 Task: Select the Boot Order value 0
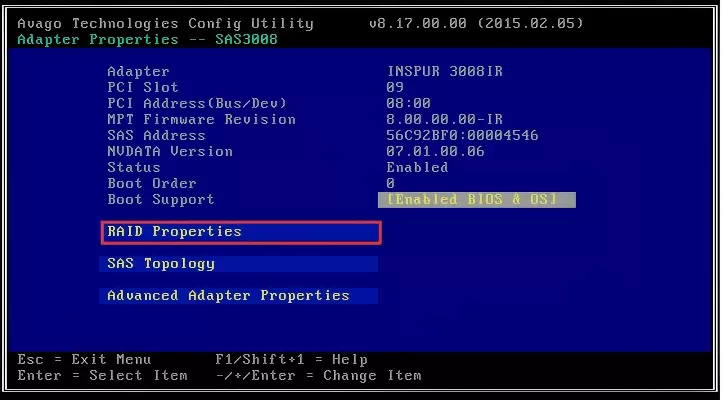click(390, 184)
